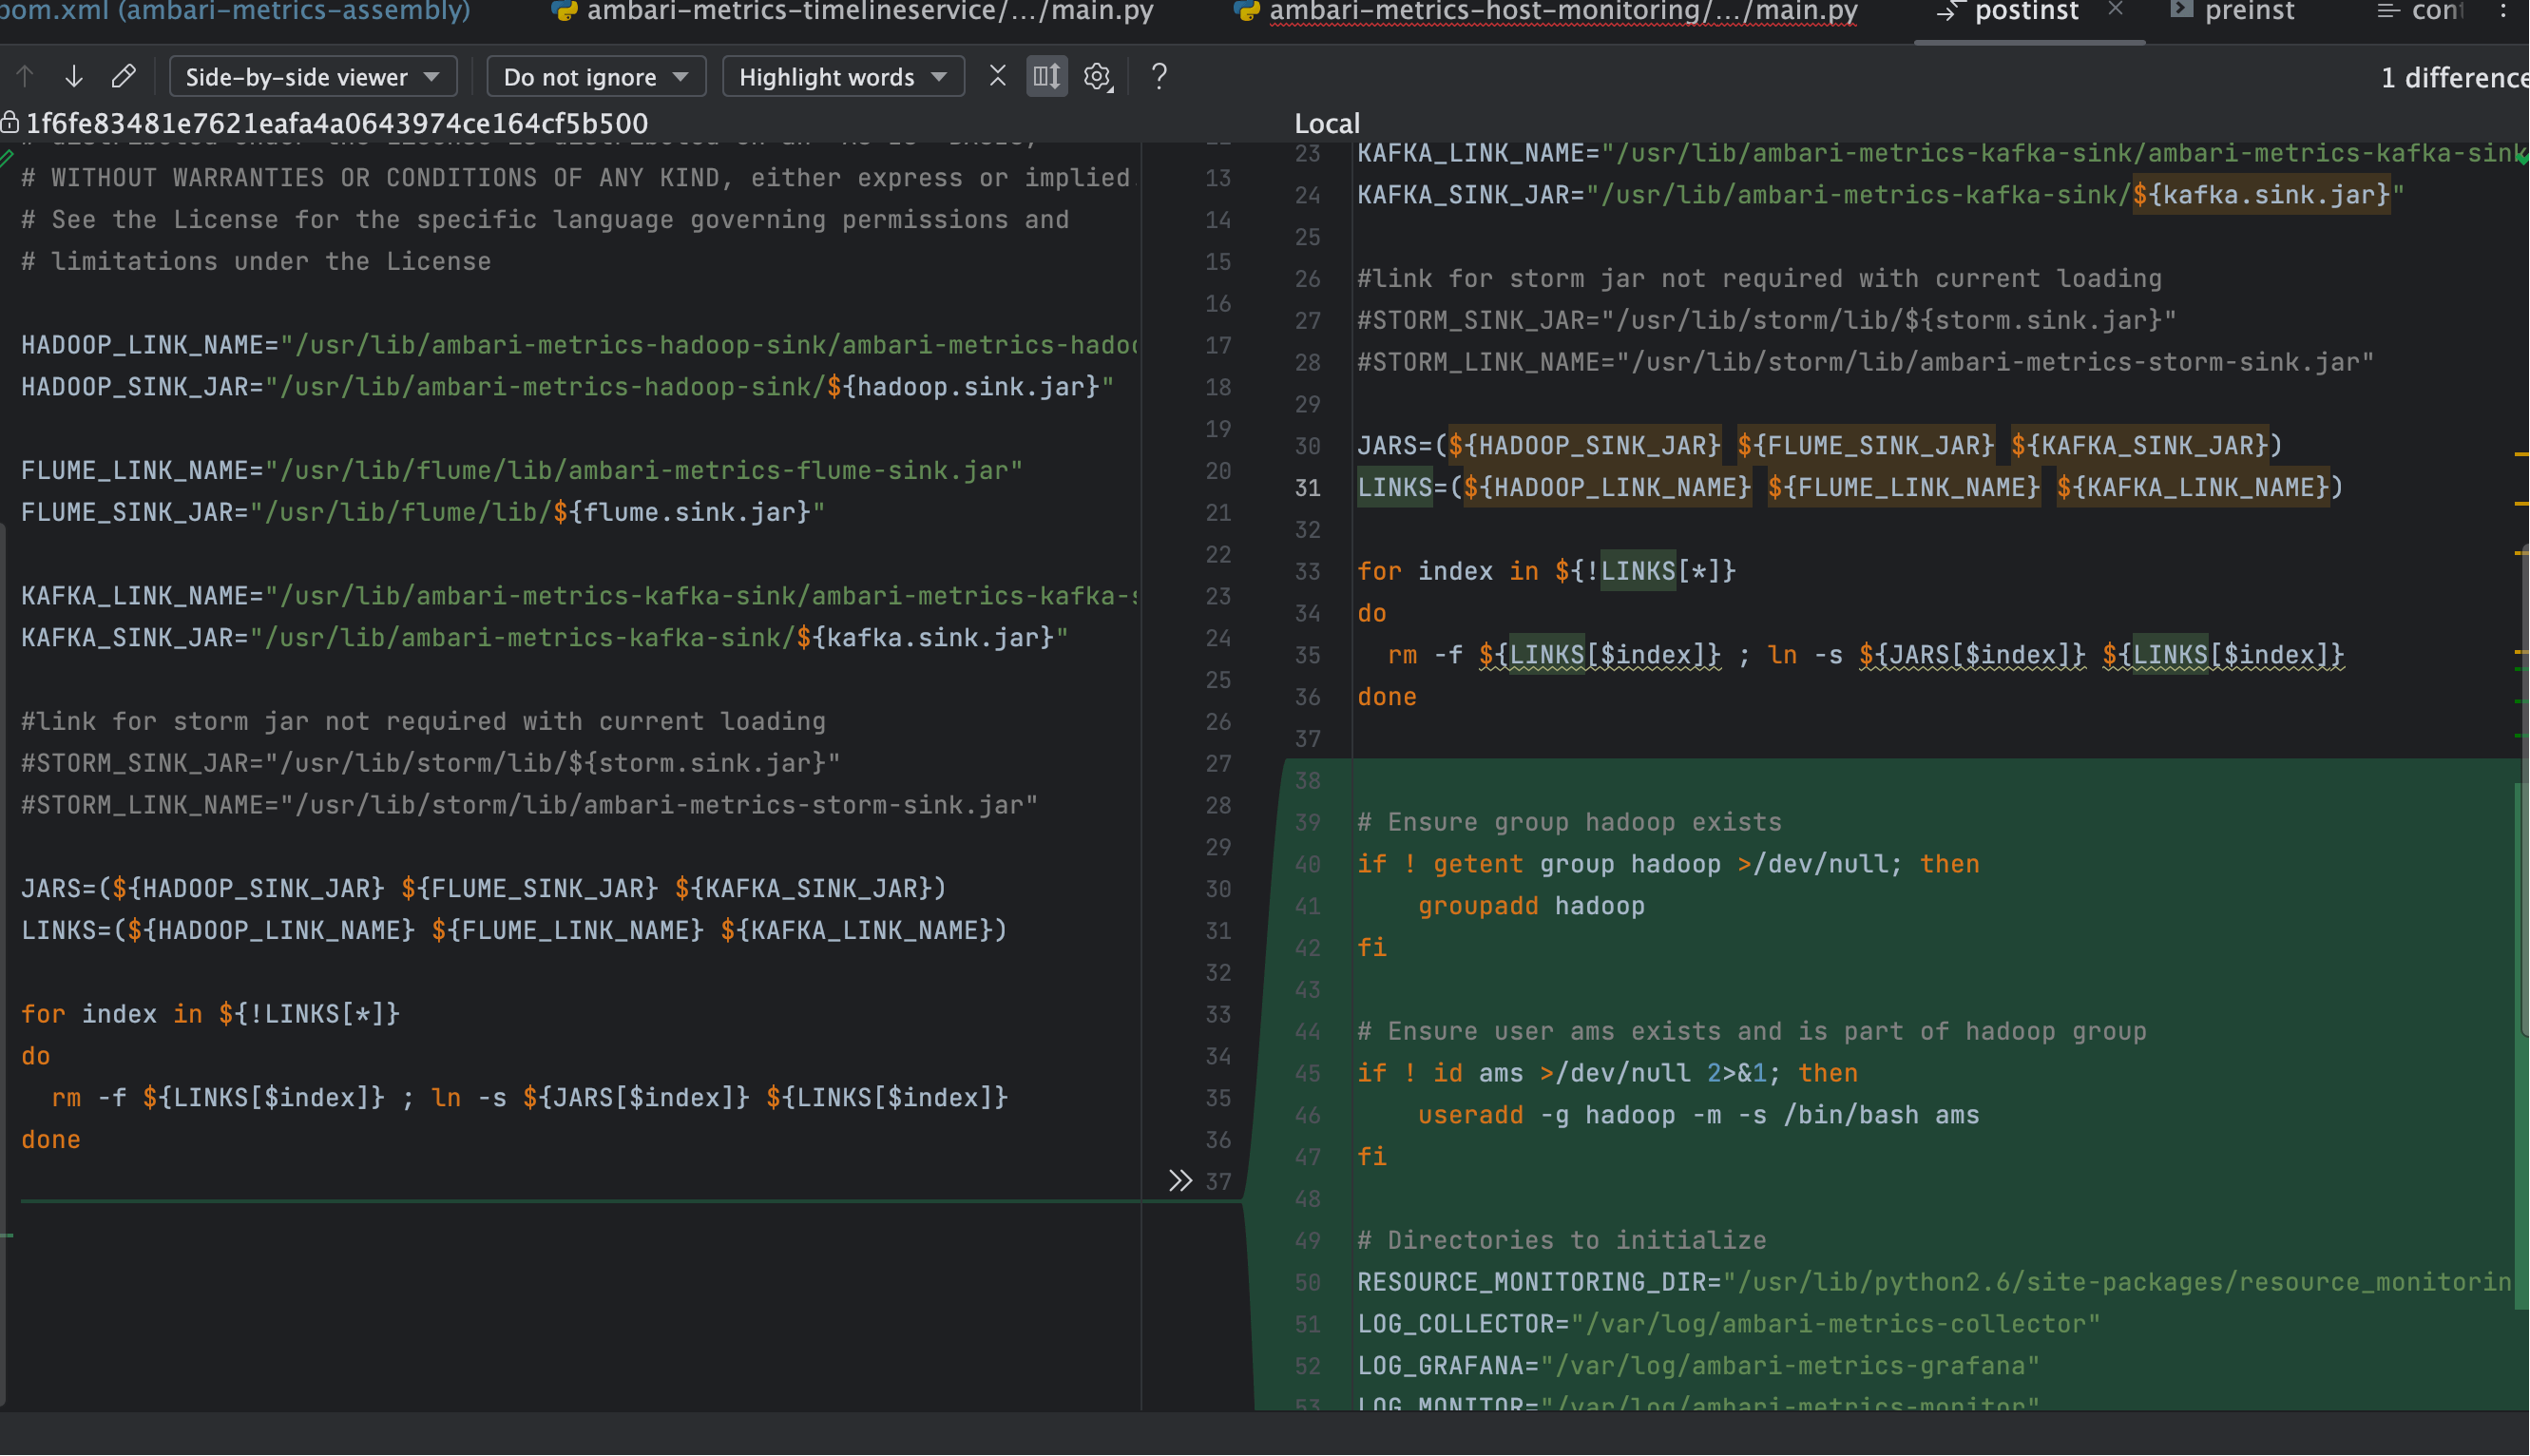Click the FLUME_LINK_NAME line in left pane
Viewport: 2530px width, 1456px height.
tap(522, 471)
